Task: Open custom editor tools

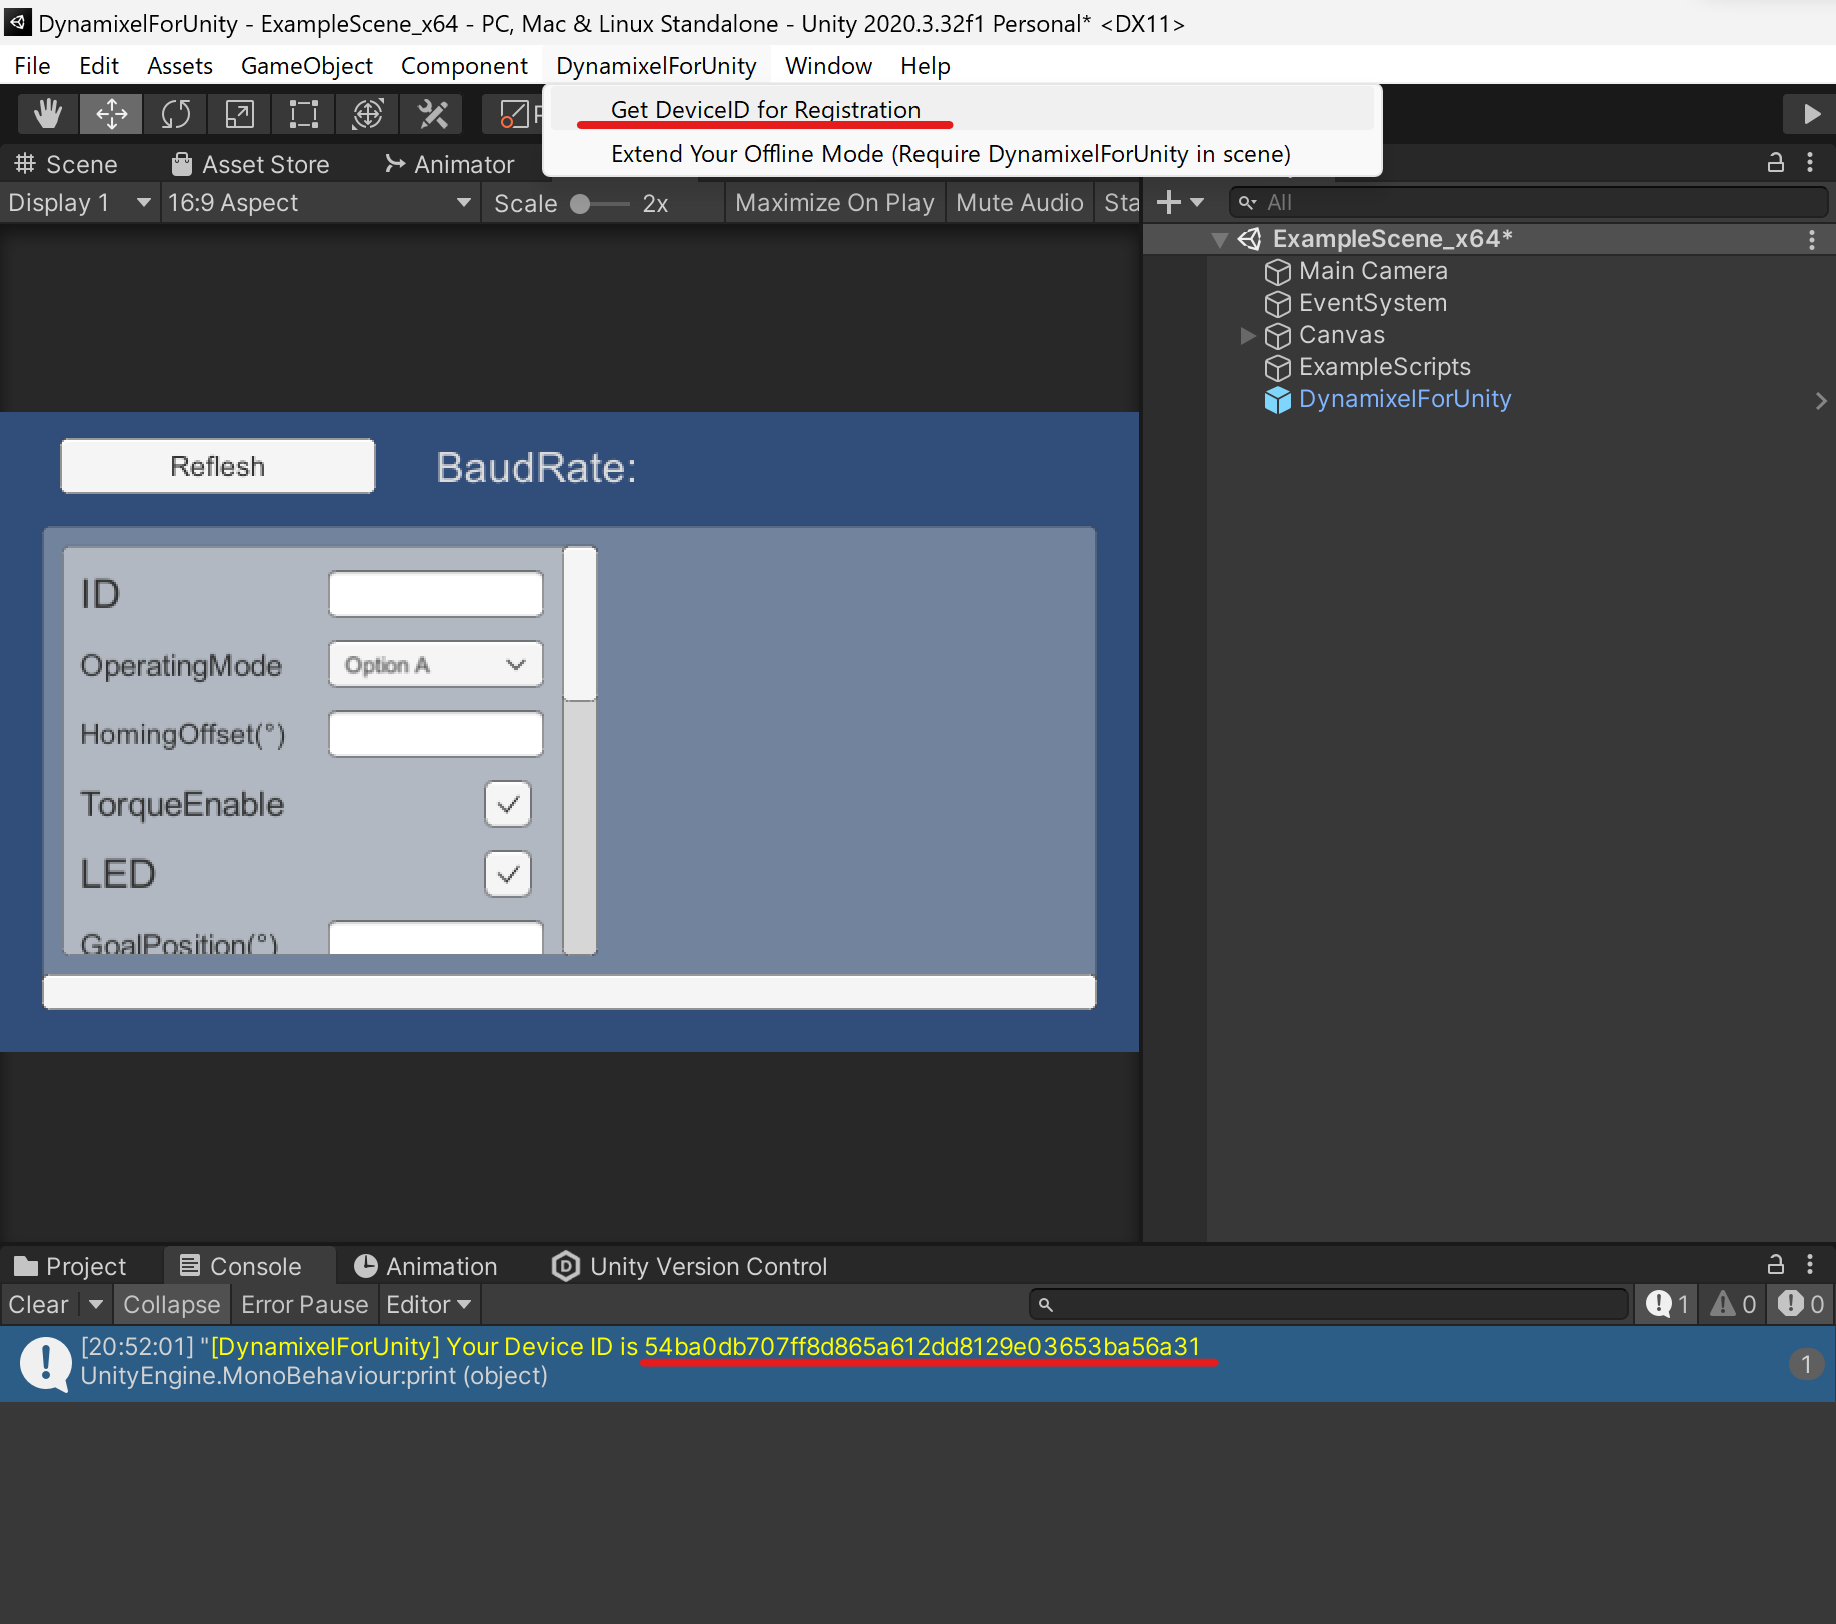Action: tap(432, 114)
